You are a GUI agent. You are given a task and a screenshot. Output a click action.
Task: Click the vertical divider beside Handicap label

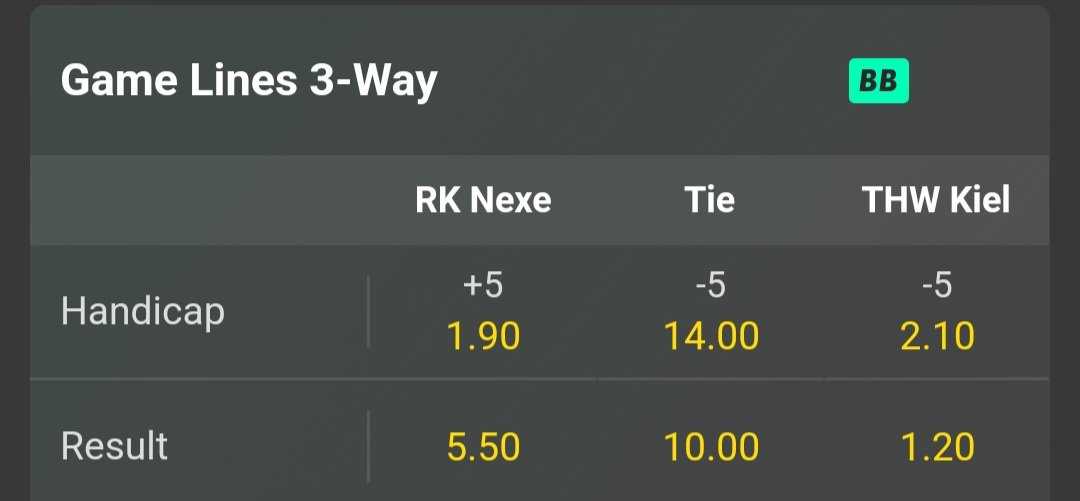click(x=369, y=312)
